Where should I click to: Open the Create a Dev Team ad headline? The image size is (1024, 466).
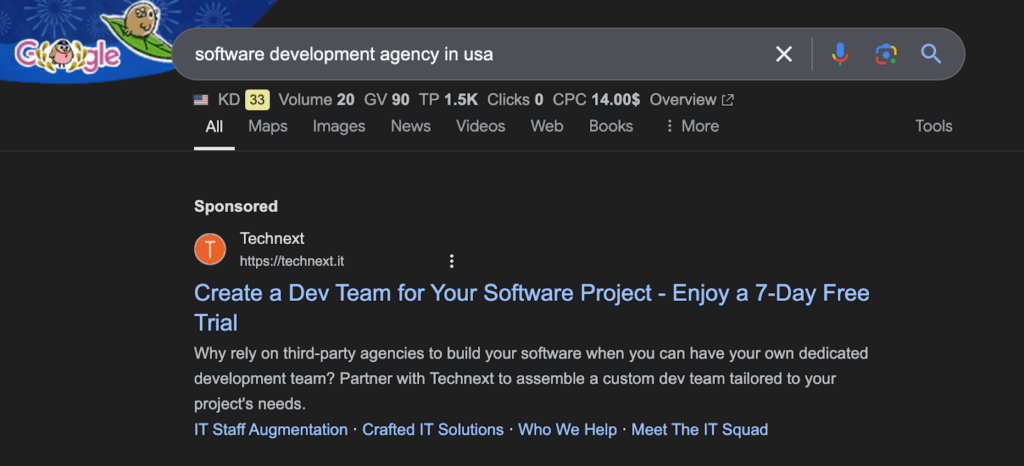pyautogui.click(x=532, y=307)
